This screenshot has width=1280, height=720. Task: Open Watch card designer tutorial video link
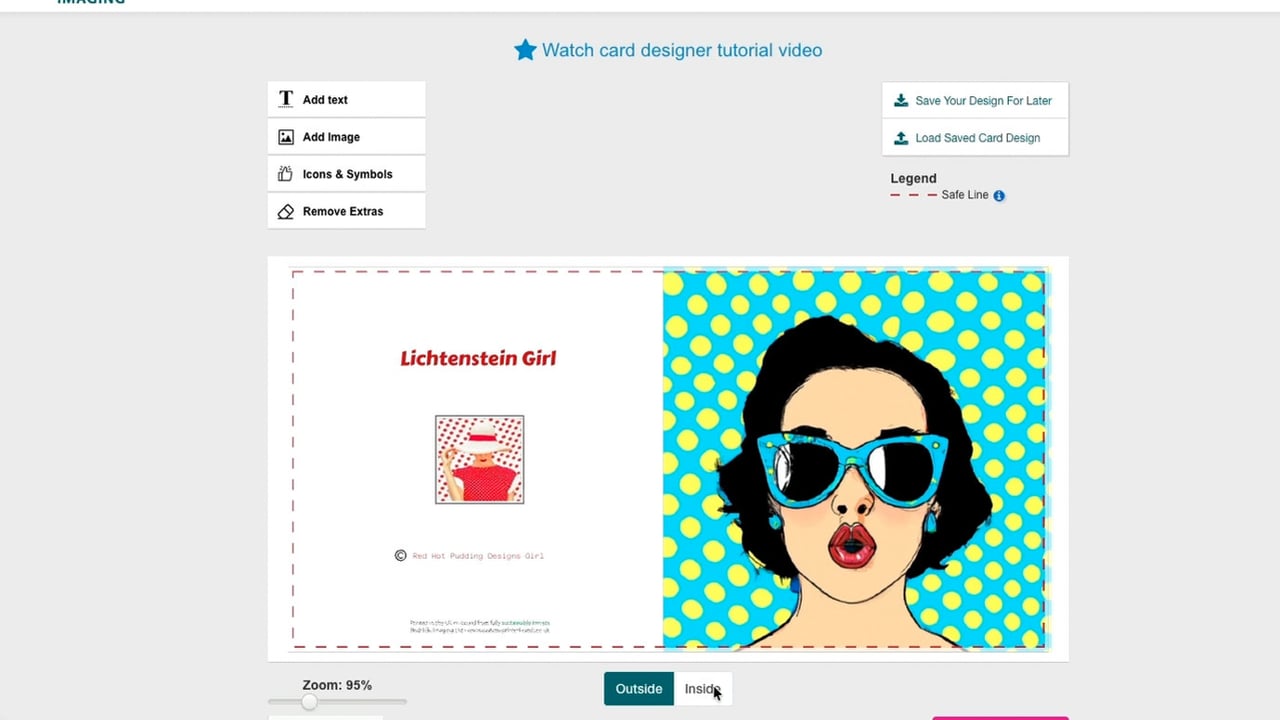tap(682, 50)
